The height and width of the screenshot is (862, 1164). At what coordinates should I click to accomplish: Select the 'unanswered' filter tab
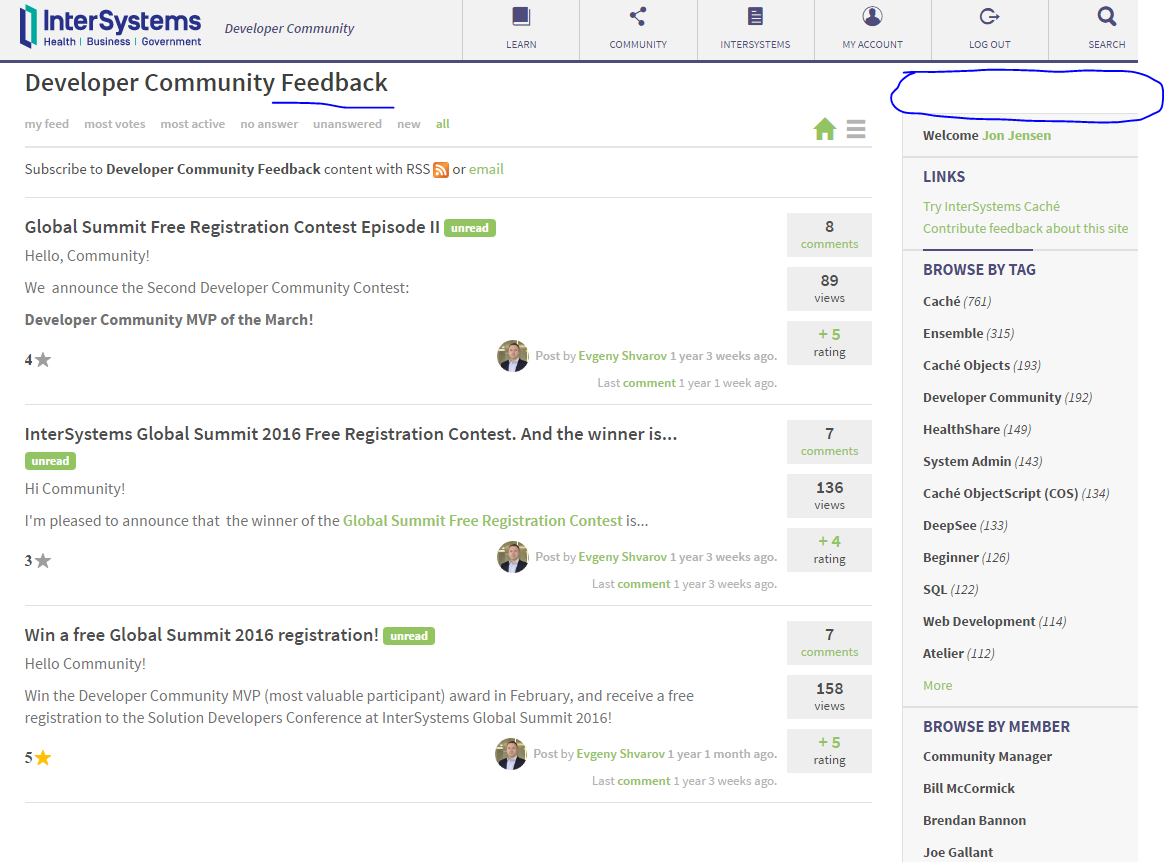pos(347,124)
